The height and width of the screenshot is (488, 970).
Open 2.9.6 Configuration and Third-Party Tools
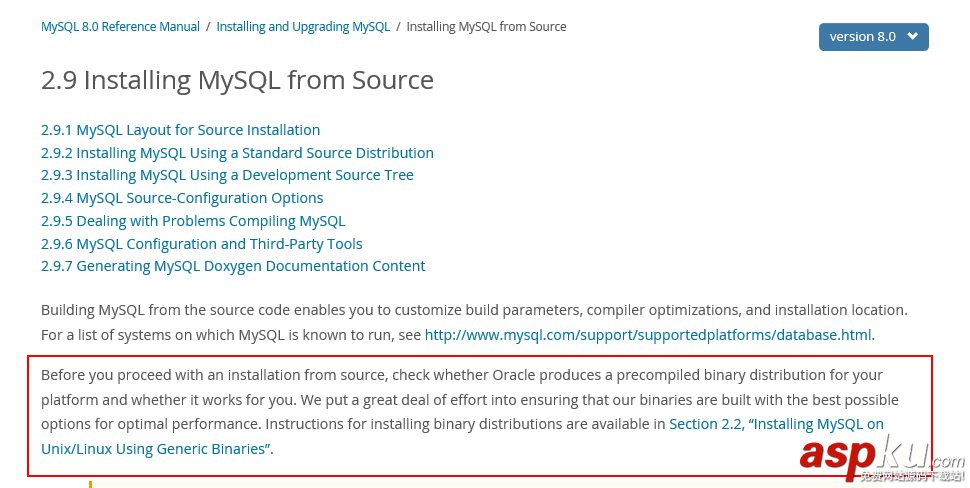[x=201, y=244]
